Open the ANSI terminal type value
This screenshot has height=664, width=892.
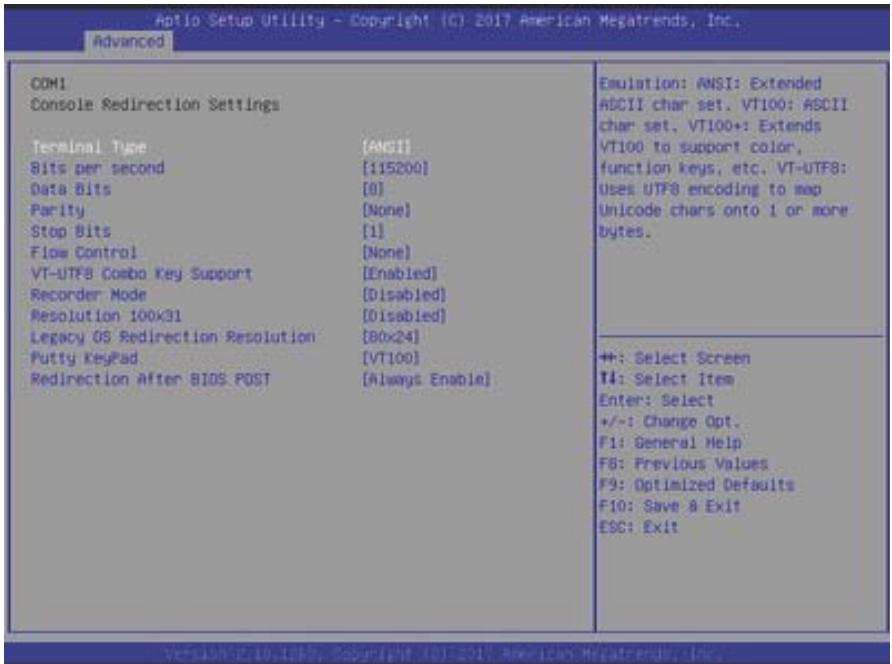tap(386, 147)
